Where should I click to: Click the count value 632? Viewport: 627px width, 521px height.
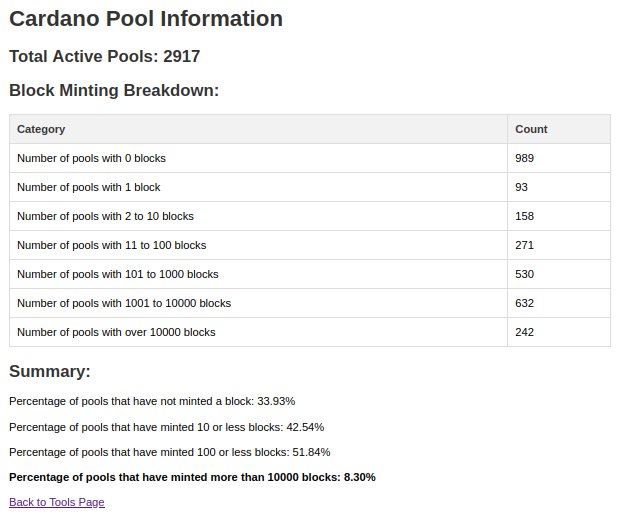click(525, 303)
